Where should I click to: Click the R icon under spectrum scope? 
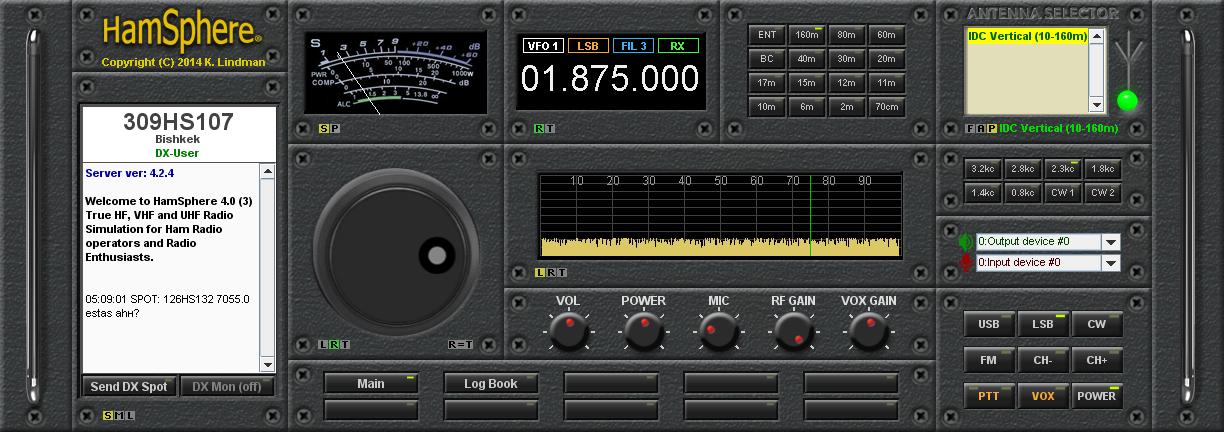point(551,272)
